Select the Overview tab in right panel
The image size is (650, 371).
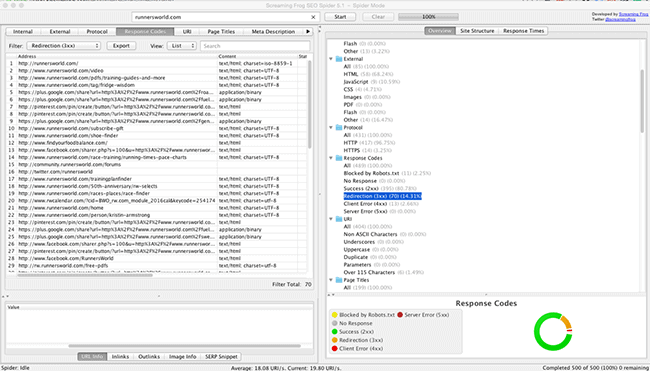point(440,31)
